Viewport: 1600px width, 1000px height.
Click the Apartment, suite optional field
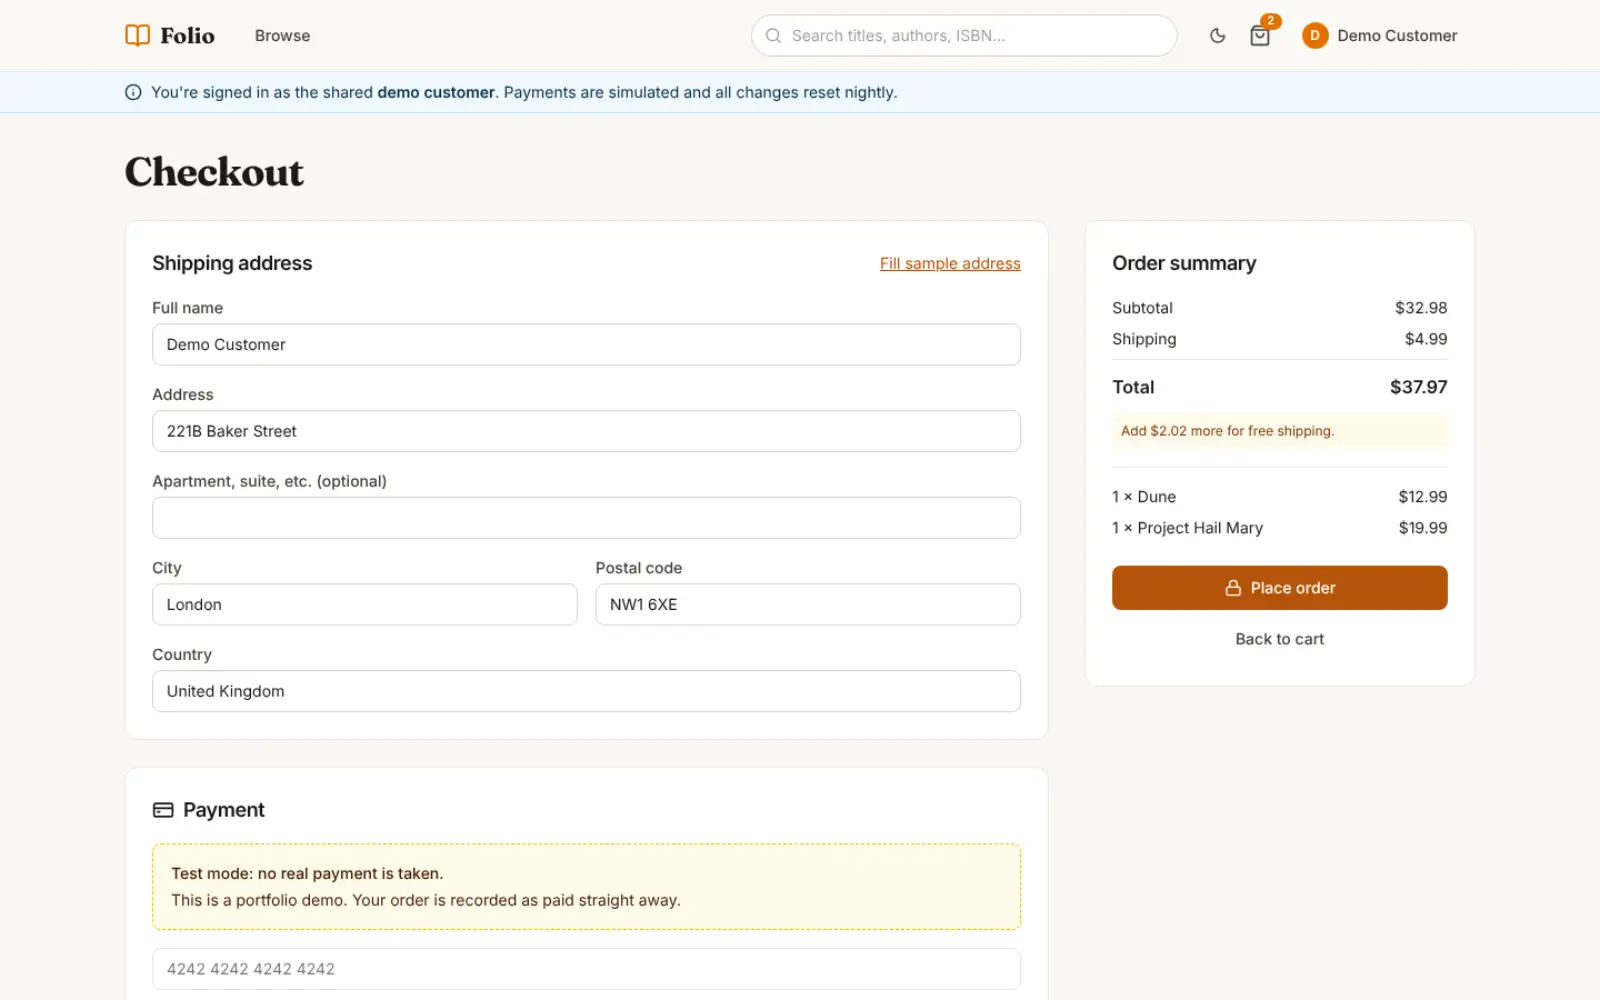point(586,518)
